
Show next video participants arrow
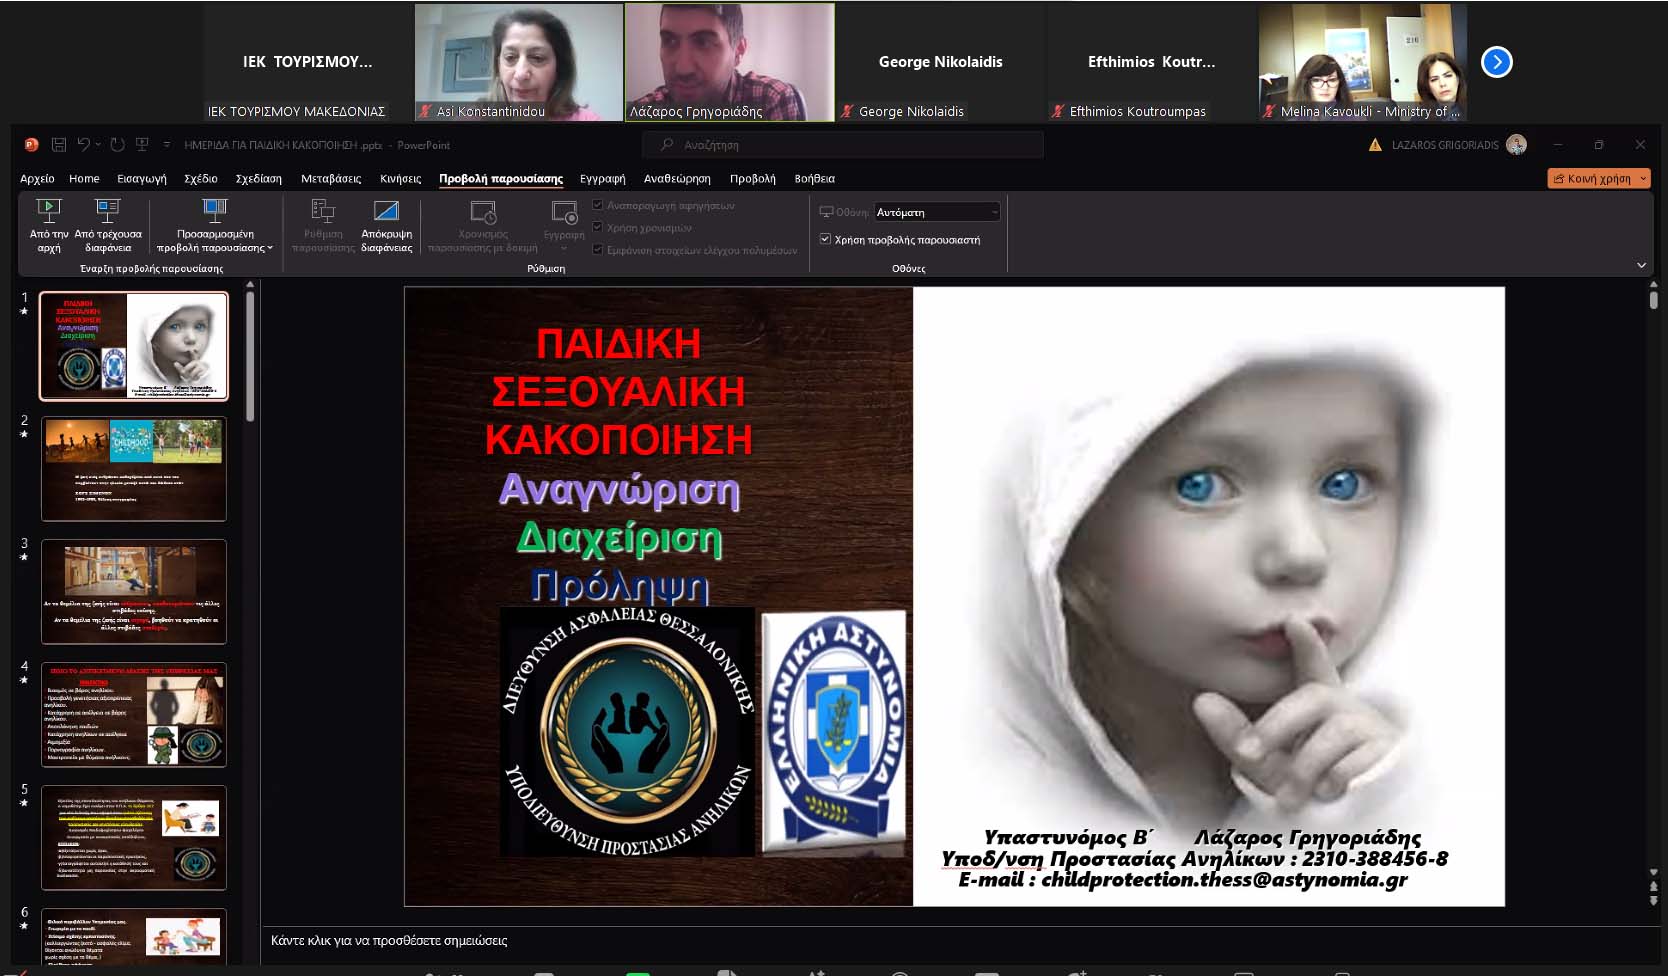[x=1496, y=62]
